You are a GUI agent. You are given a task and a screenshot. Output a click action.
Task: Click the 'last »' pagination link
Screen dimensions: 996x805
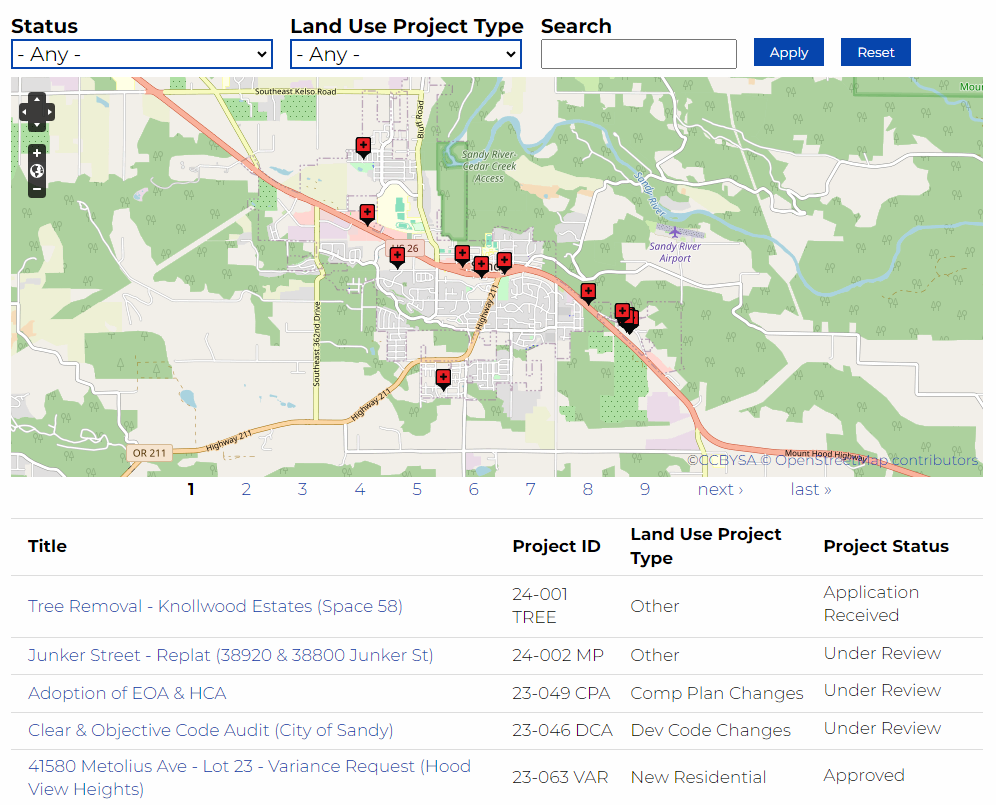(x=810, y=489)
